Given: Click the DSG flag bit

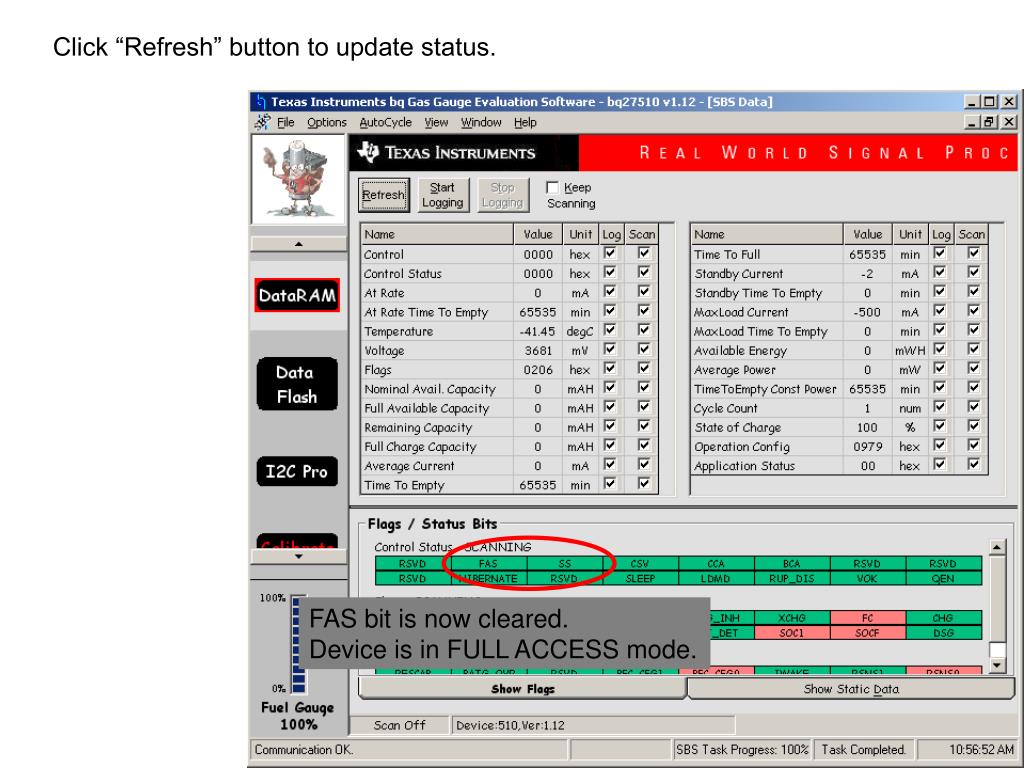Looking at the screenshot, I should coord(944,633).
